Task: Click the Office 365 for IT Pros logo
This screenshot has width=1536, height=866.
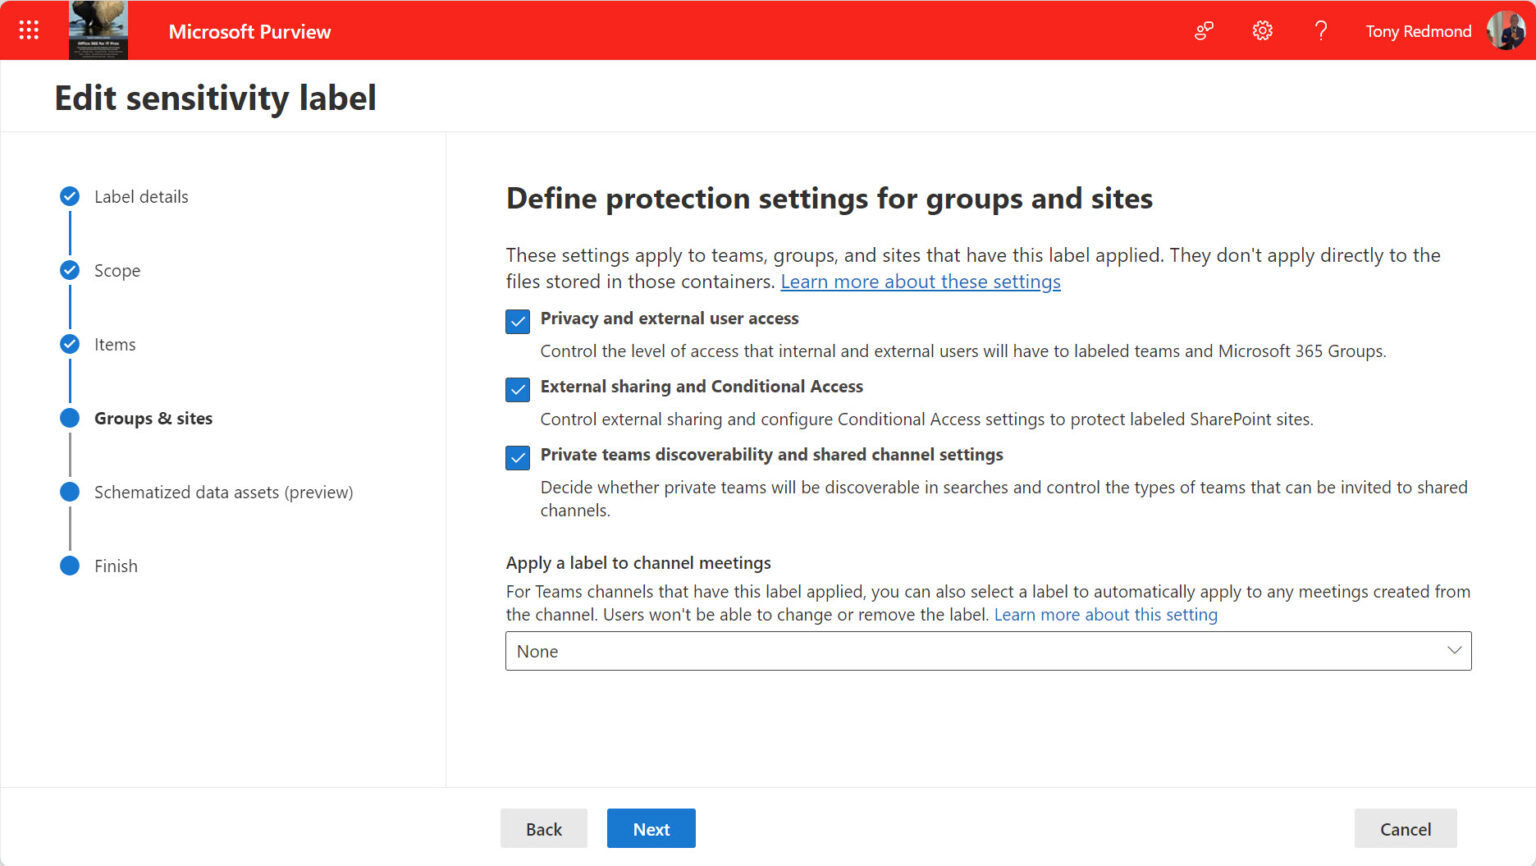Action: click(98, 30)
